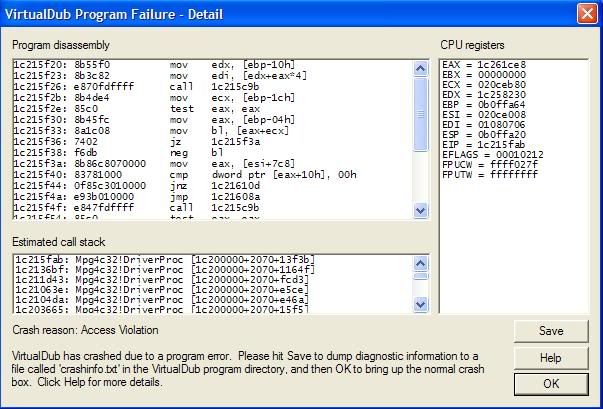Close the Program Failure dialog

point(587,14)
